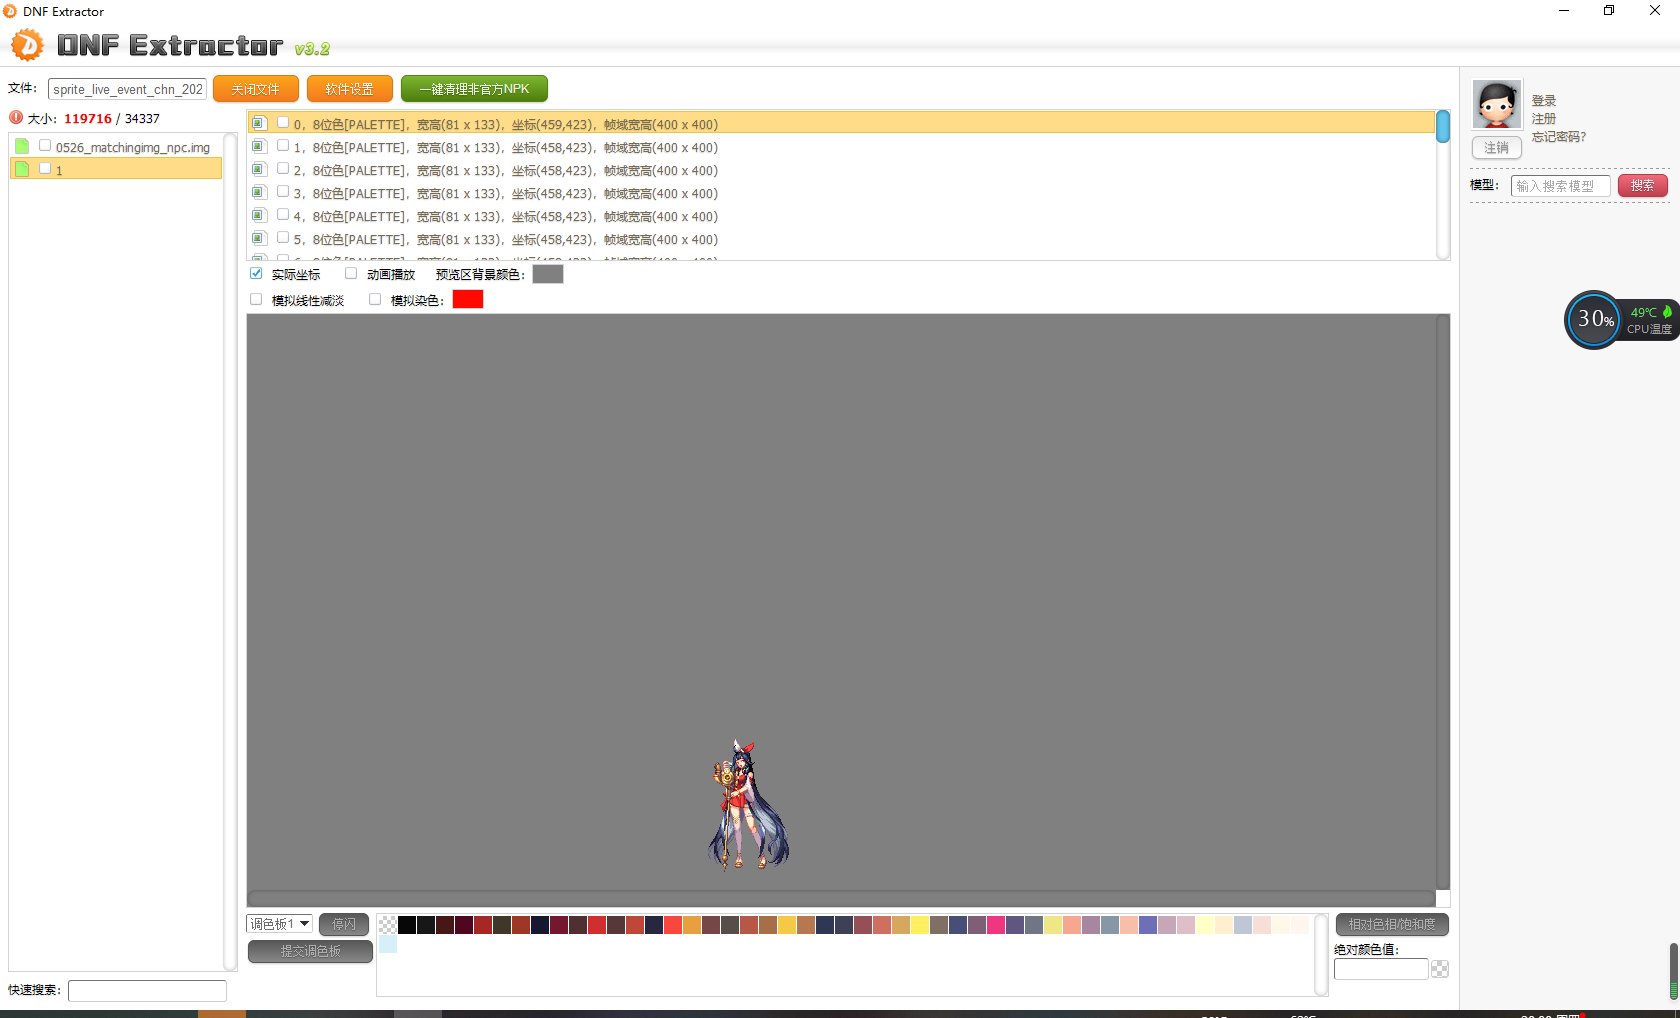Click the gray 预览区背景颜色 swatch
This screenshot has width=1680, height=1018.
click(x=548, y=274)
